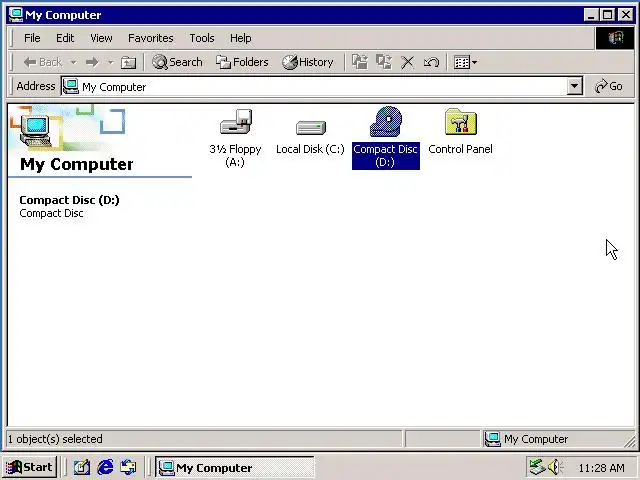Launch Outlook Express from quick launch
The width and height of the screenshot is (640, 480).
point(129,467)
